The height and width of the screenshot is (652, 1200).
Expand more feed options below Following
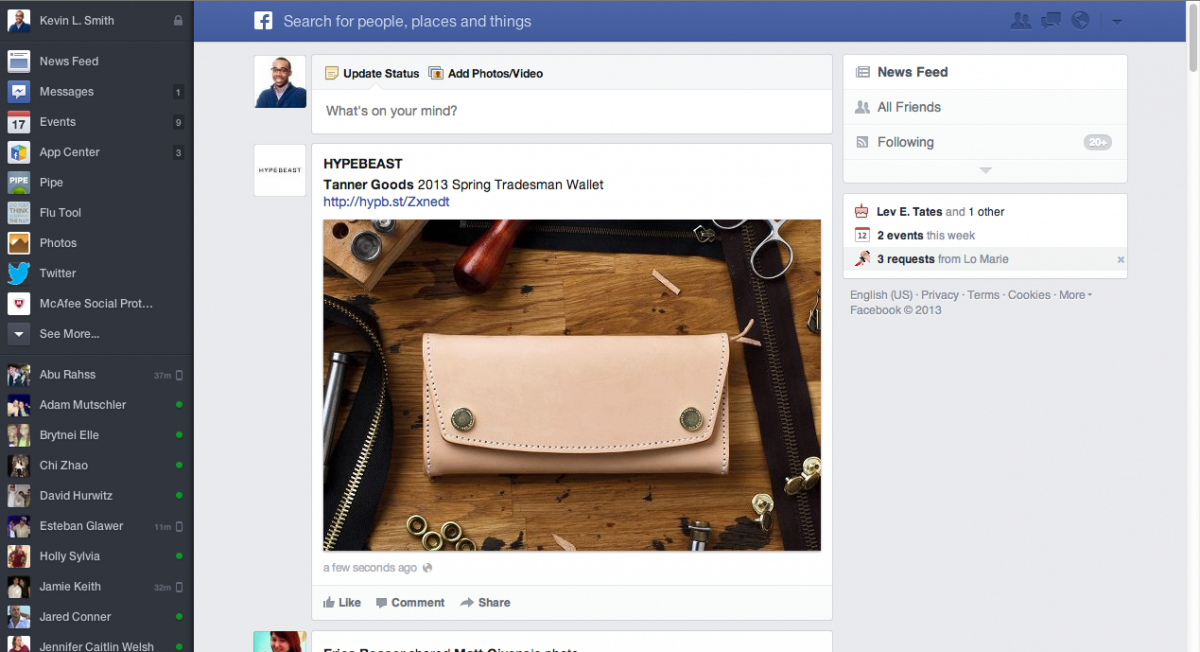pyautogui.click(x=985, y=171)
